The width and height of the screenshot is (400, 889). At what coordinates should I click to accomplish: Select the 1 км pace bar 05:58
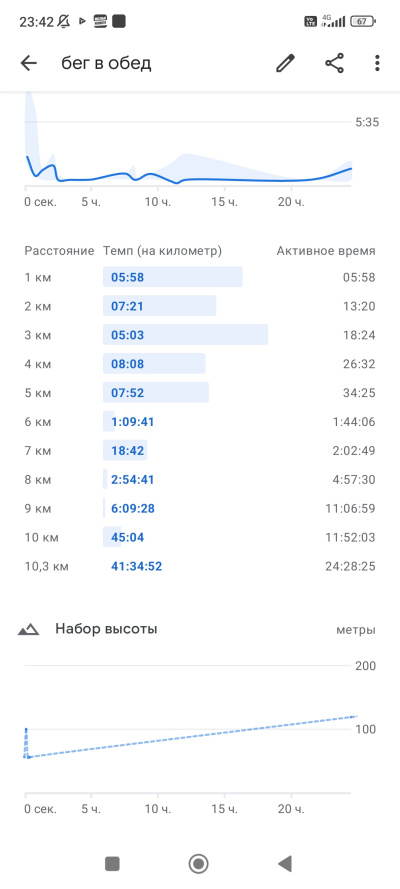pos(173,277)
